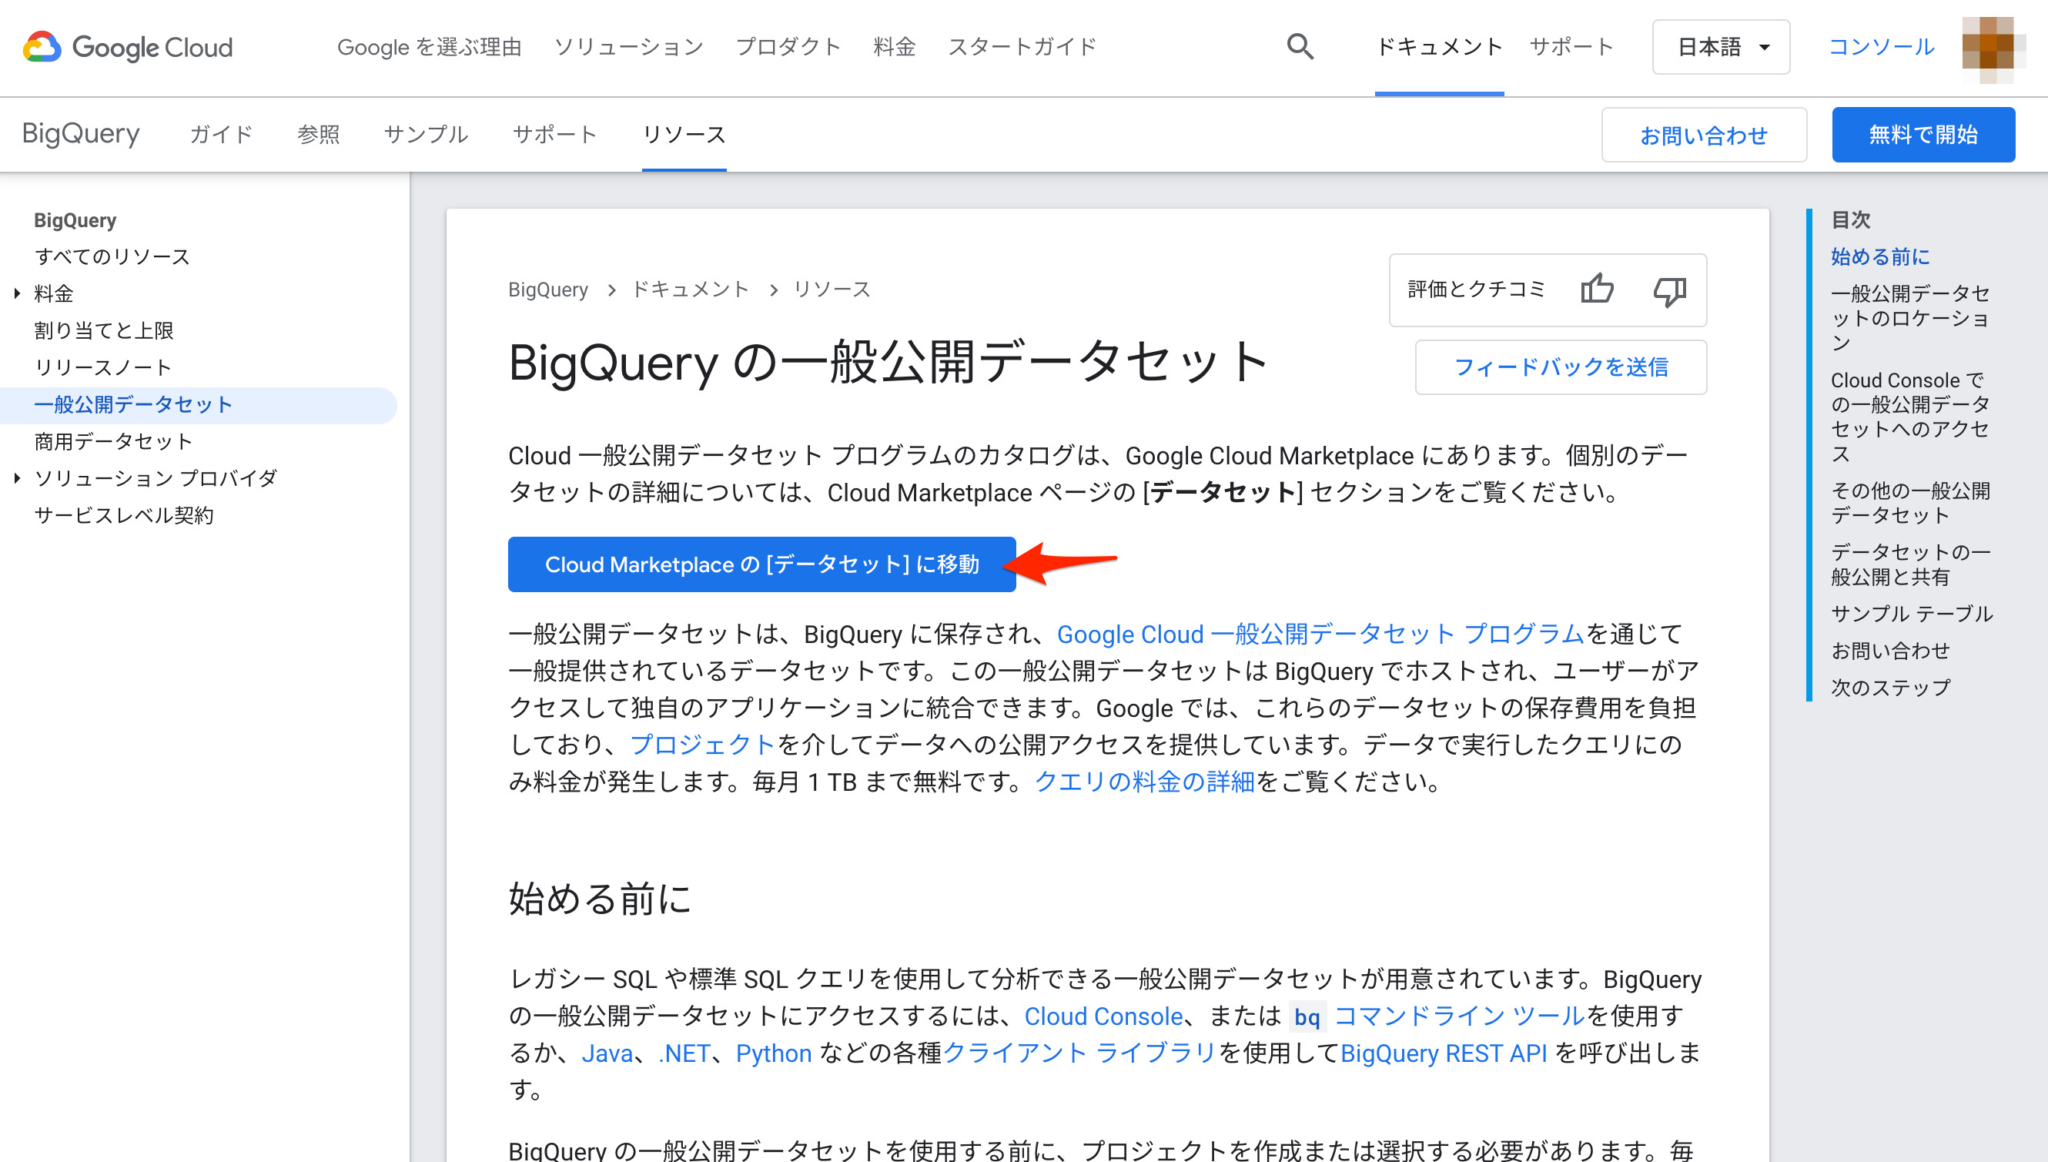Give a thumbs up rating on the page
2048x1162 pixels.
[x=1597, y=289]
